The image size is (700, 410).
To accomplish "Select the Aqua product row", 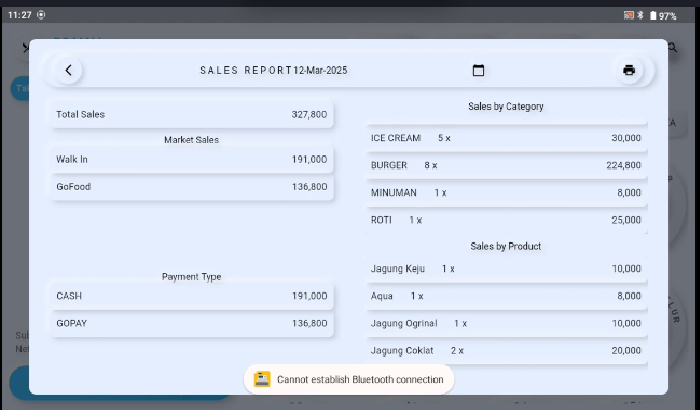I will 505,296.
